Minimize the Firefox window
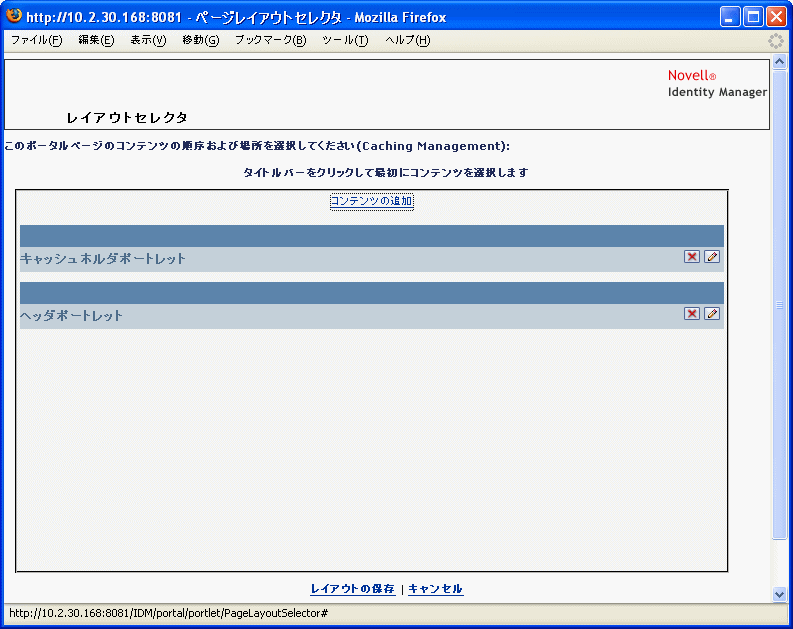Screen dimensions: 793x629 729,17
